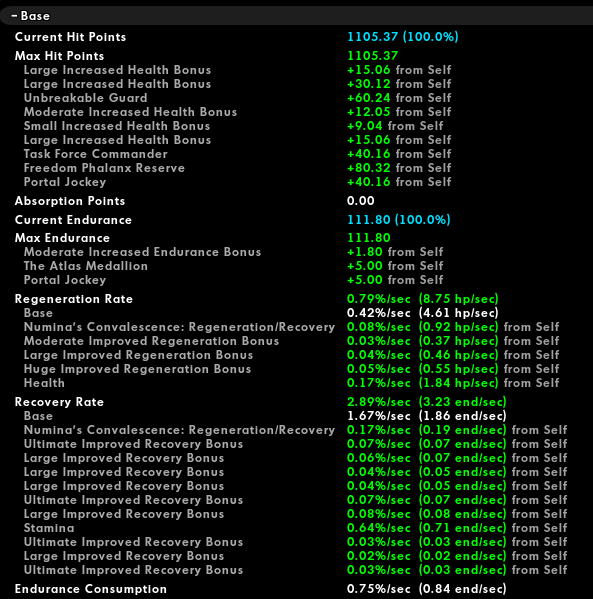
Task: Select Numina's Convalescence label under Recovery Rate
Action: (179, 430)
